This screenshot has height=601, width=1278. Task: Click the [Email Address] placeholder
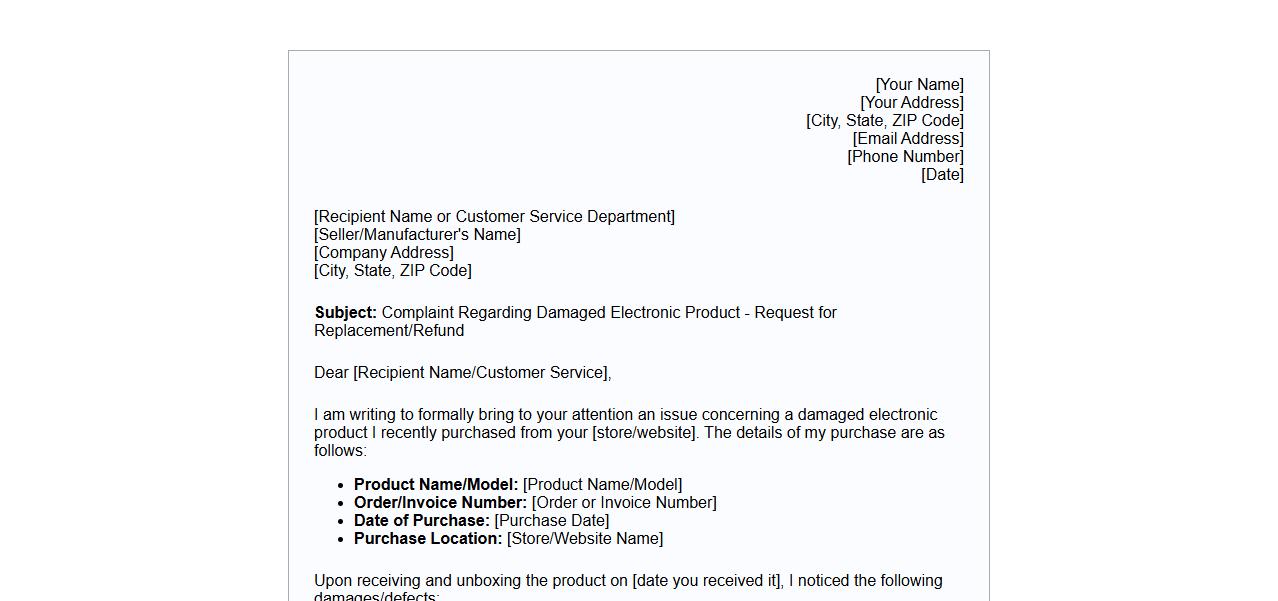(908, 139)
